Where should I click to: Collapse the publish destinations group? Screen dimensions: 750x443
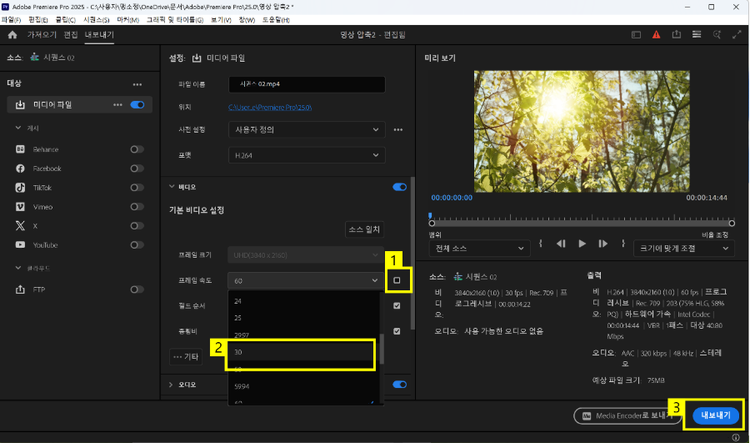pyautogui.click(x=18, y=128)
